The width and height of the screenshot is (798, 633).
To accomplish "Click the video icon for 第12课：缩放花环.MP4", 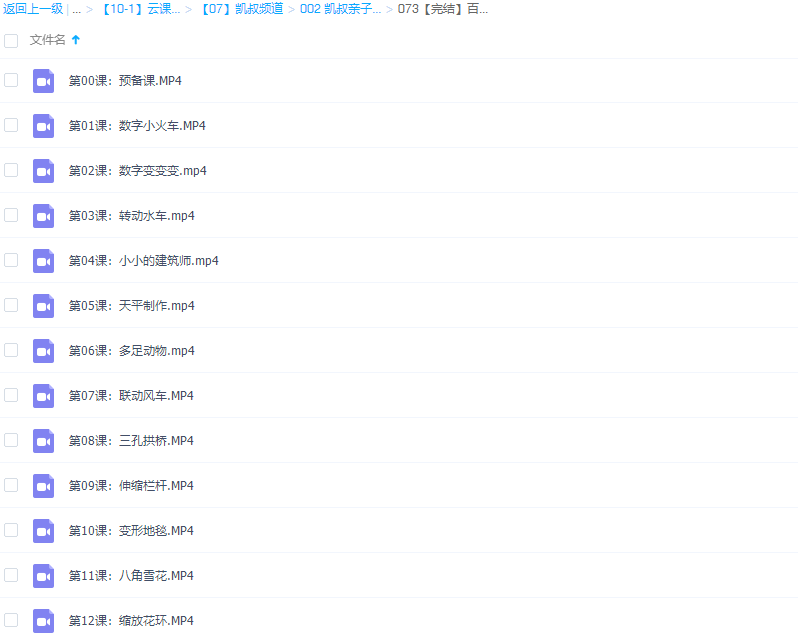I will click(43, 620).
